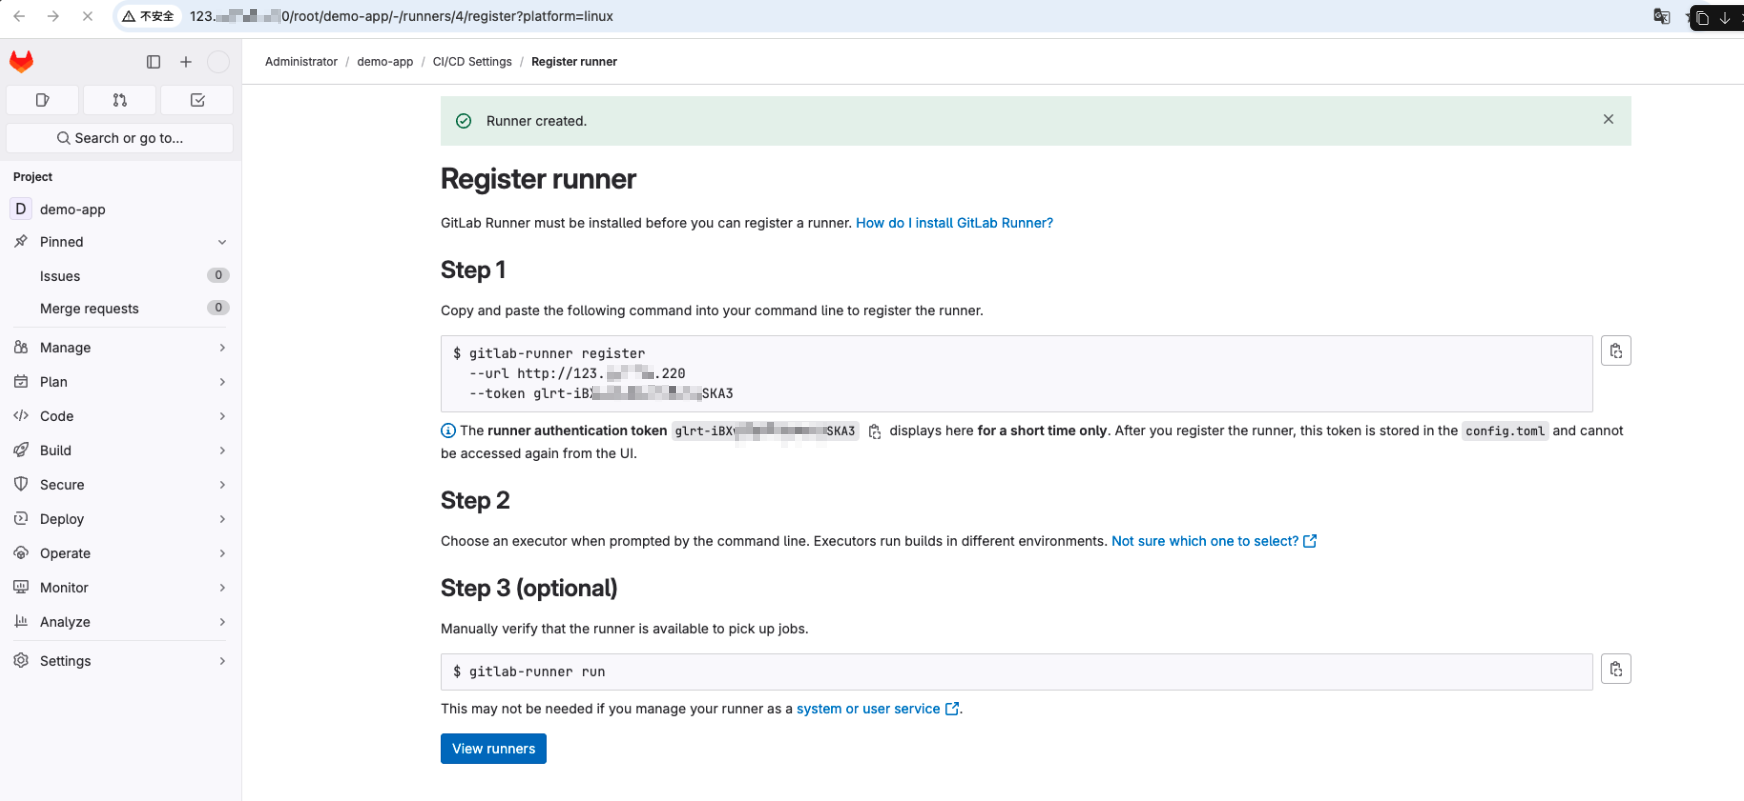Open How do I install GitLab Runner link
Screen dimensions: 1744x801
point(954,223)
